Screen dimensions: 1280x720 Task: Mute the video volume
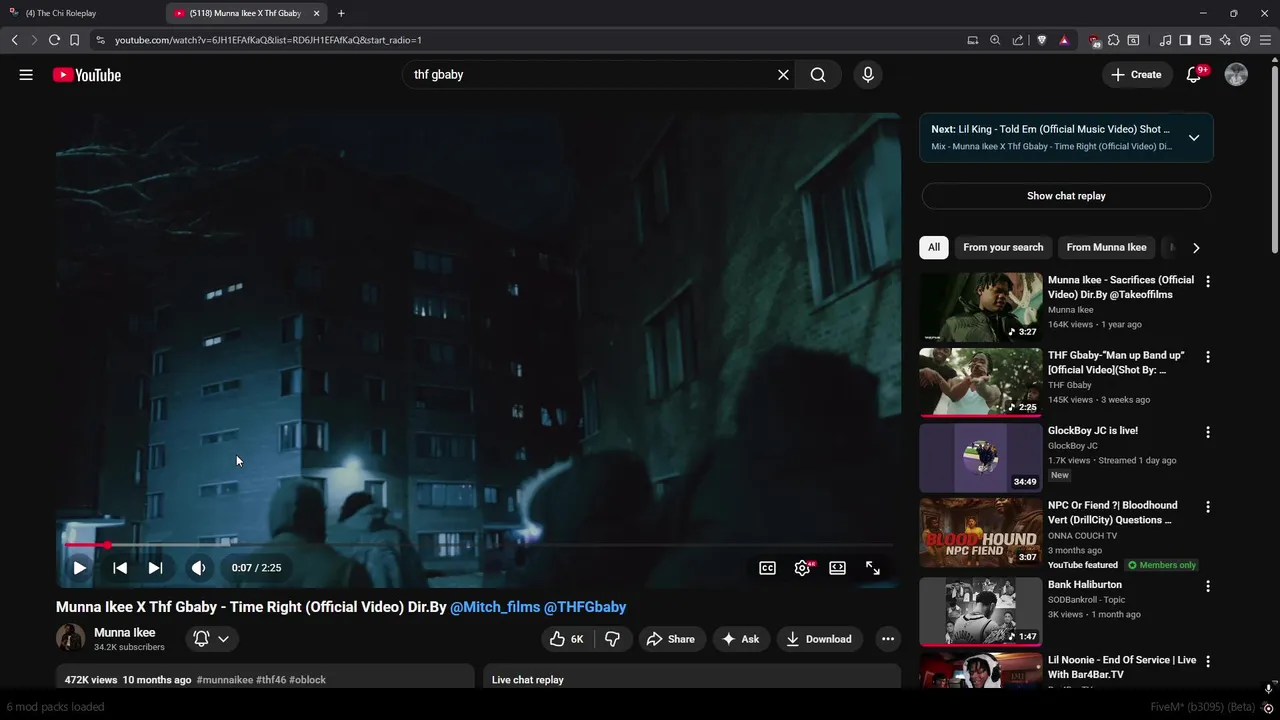coord(199,568)
